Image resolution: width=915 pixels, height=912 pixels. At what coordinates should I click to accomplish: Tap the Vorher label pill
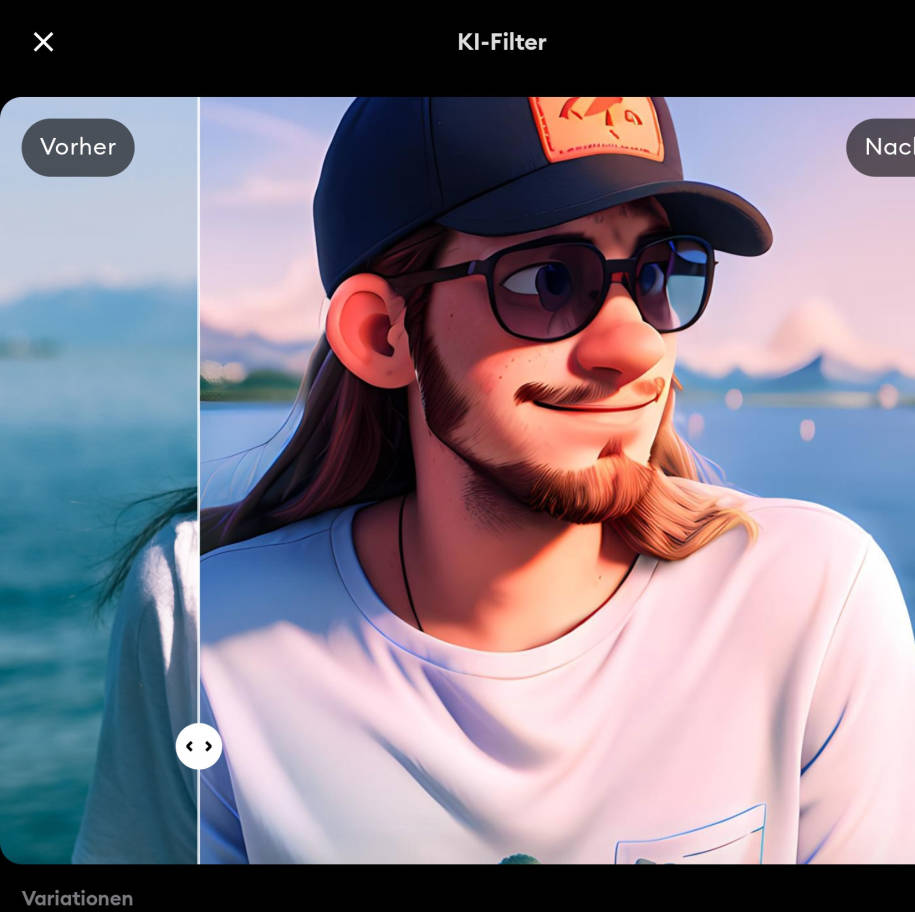[x=78, y=147]
